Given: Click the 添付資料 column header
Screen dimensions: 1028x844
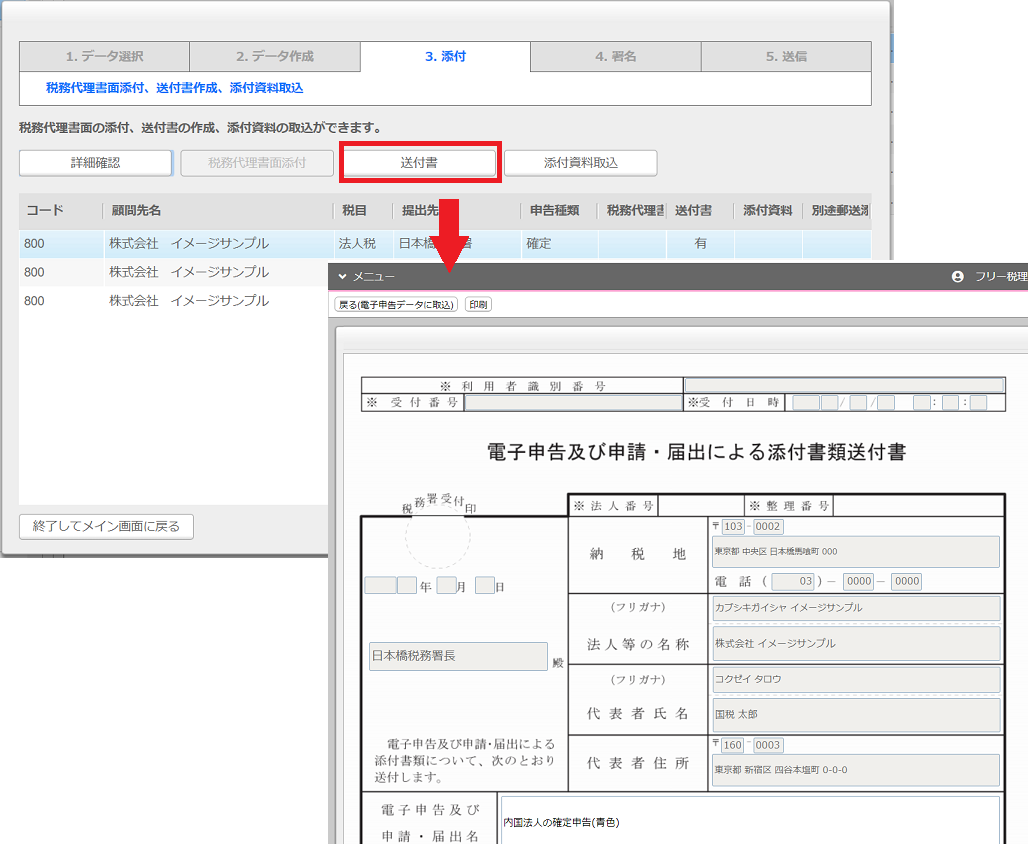Looking at the screenshot, I should [768, 211].
